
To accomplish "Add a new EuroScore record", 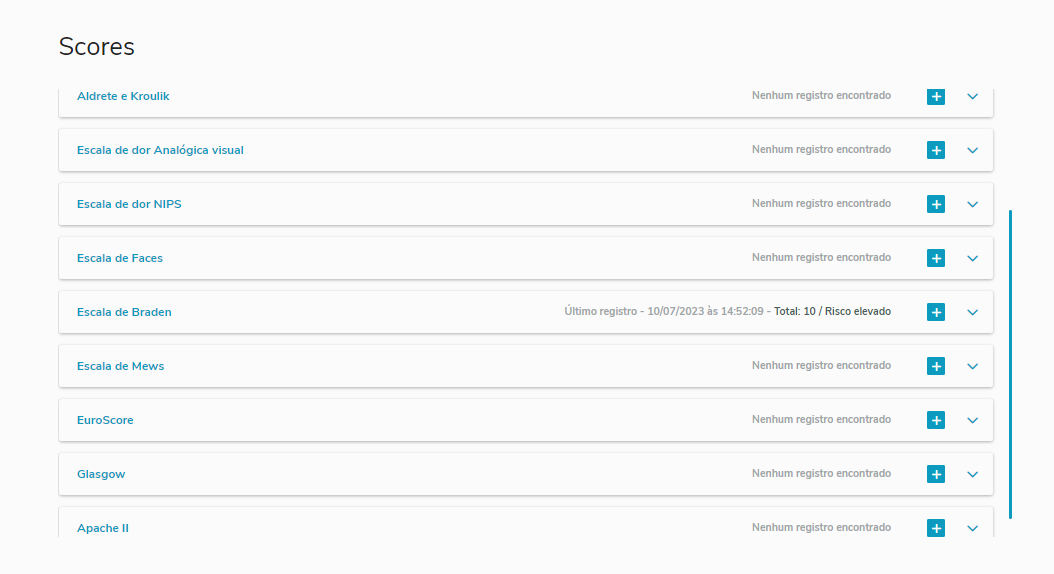I will click(936, 420).
